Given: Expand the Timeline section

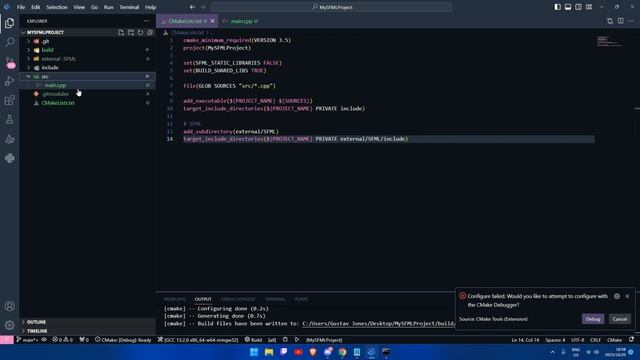Looking at the screenshot, I should pos(88,331).
